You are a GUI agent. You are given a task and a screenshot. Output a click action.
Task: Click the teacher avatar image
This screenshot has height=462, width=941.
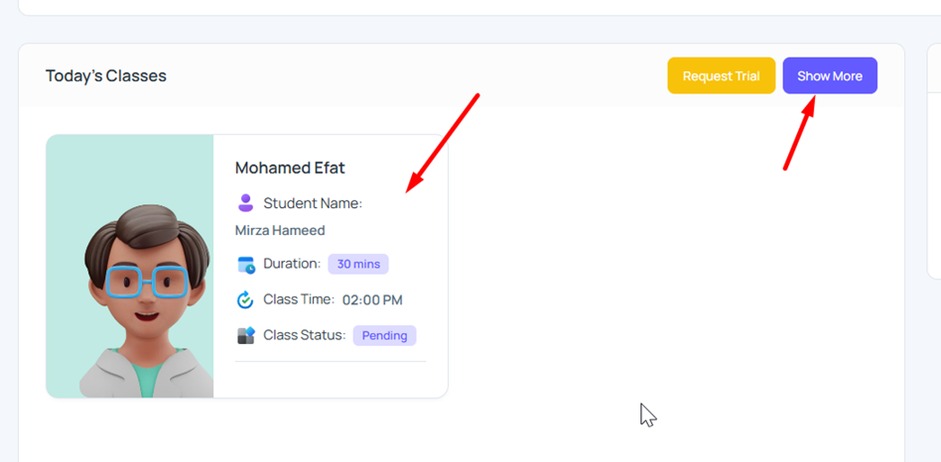(130, 266)
